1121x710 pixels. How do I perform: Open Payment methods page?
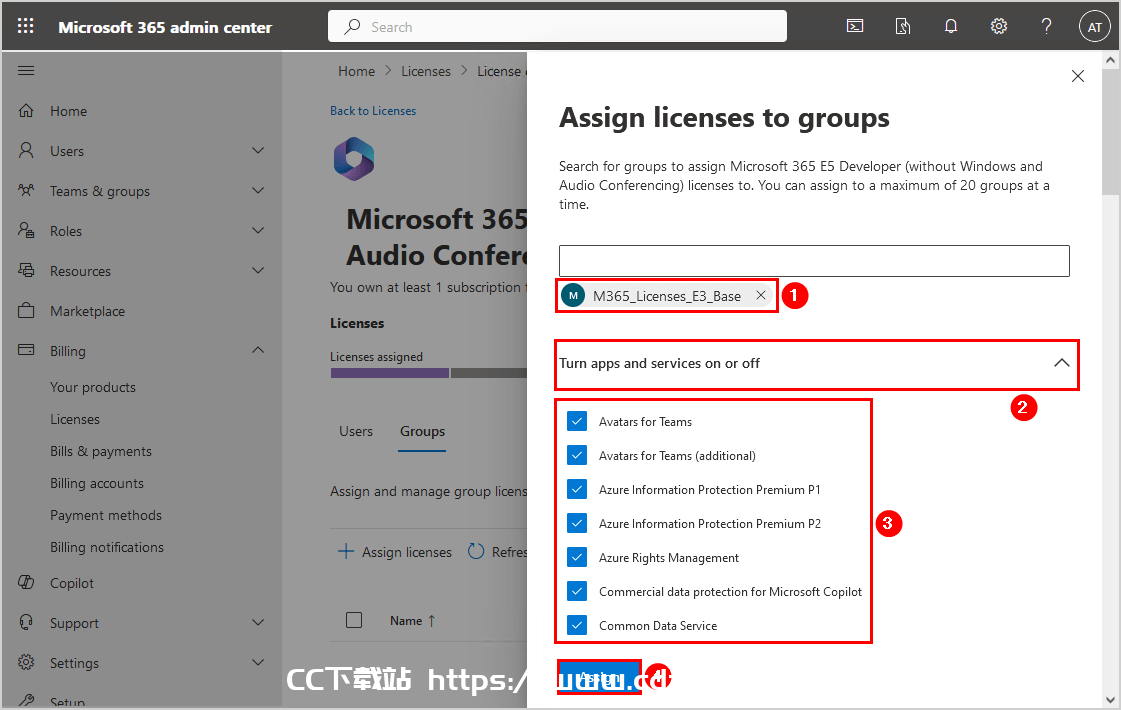106,515
